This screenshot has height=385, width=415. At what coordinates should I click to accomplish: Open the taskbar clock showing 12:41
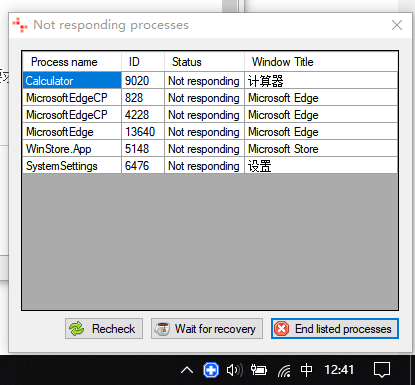(339, 370)
